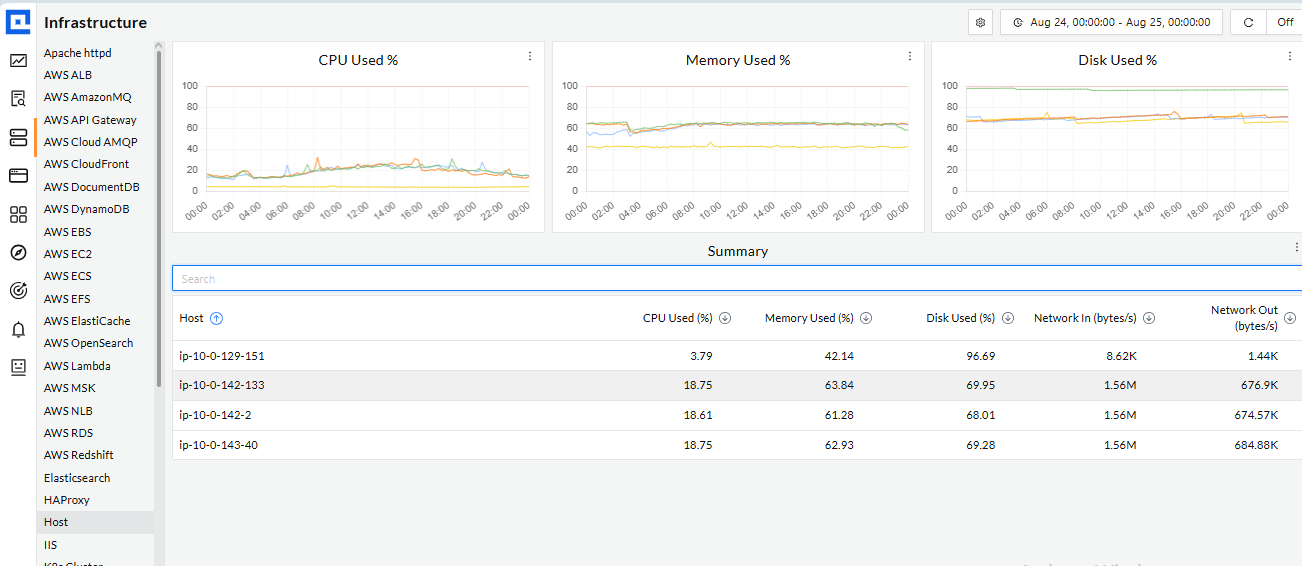Open the alerts bell icon in left rail

pyautogui.click(x=18, y=329)
